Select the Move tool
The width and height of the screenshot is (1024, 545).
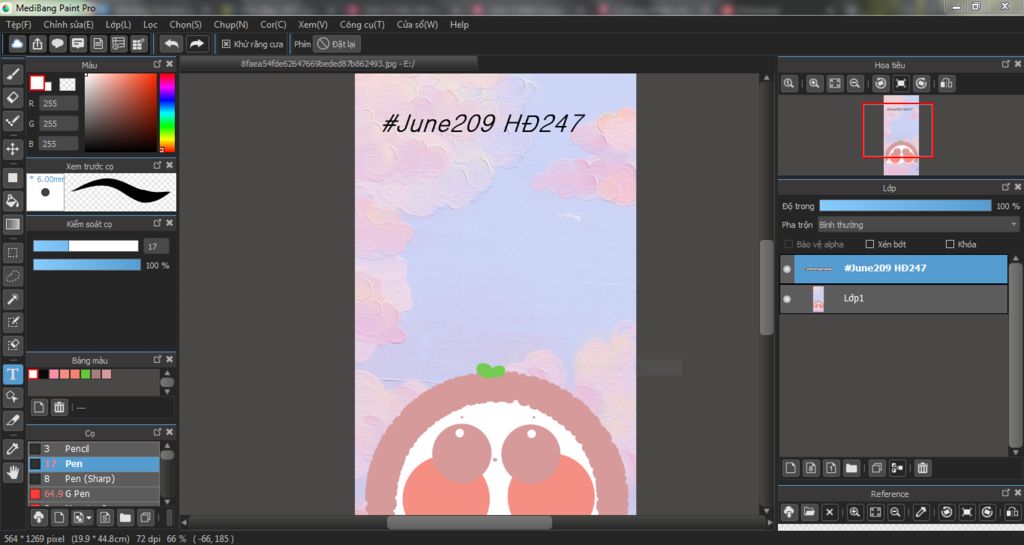[x=12, y=149]
